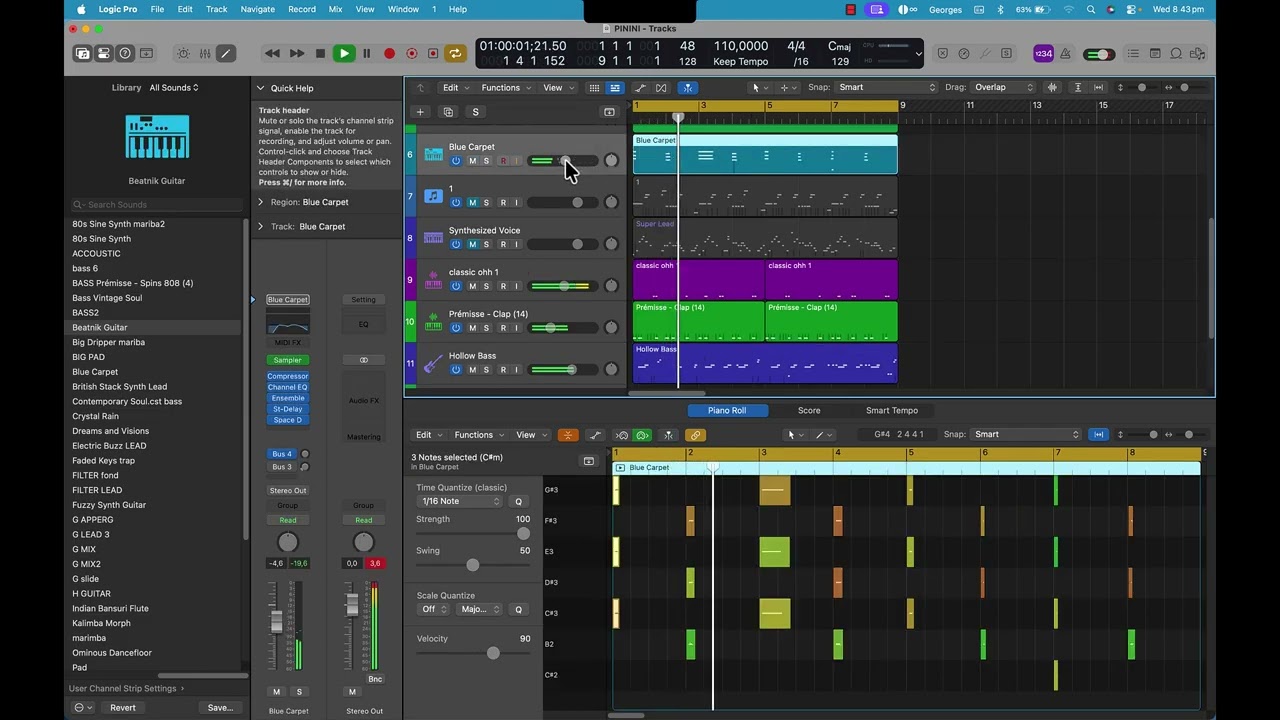Toggle the global Solo S button above tracks

click(x=475, y=112)
